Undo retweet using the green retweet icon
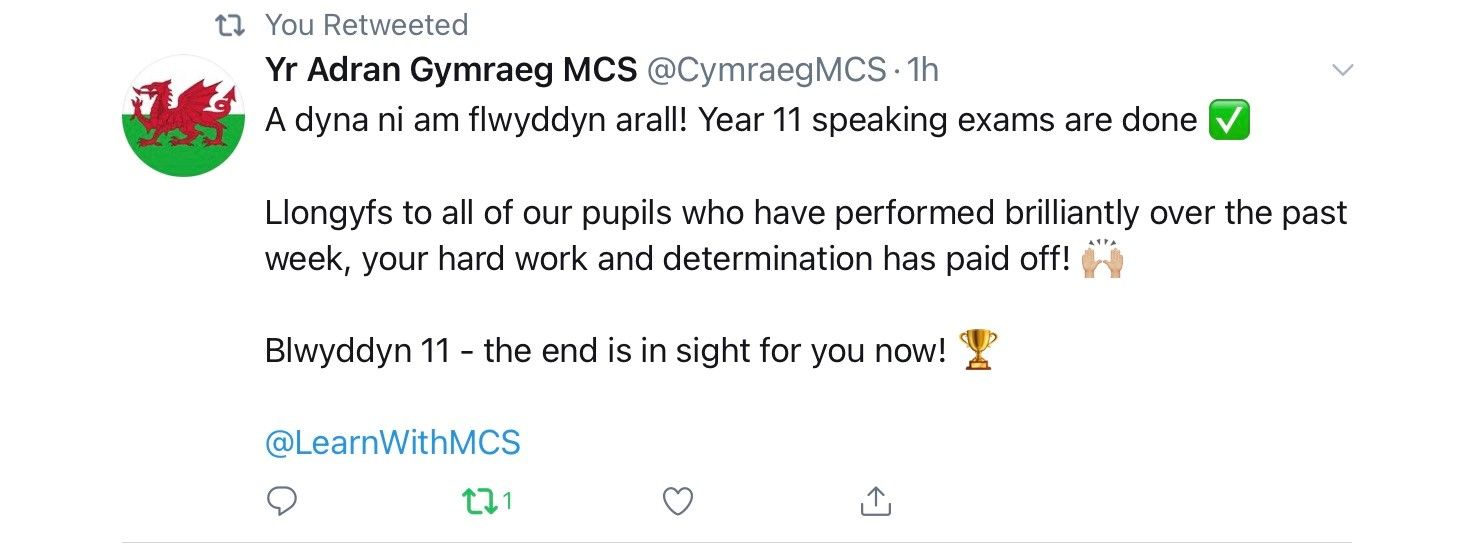1475x545 pixels. [481, 501]
